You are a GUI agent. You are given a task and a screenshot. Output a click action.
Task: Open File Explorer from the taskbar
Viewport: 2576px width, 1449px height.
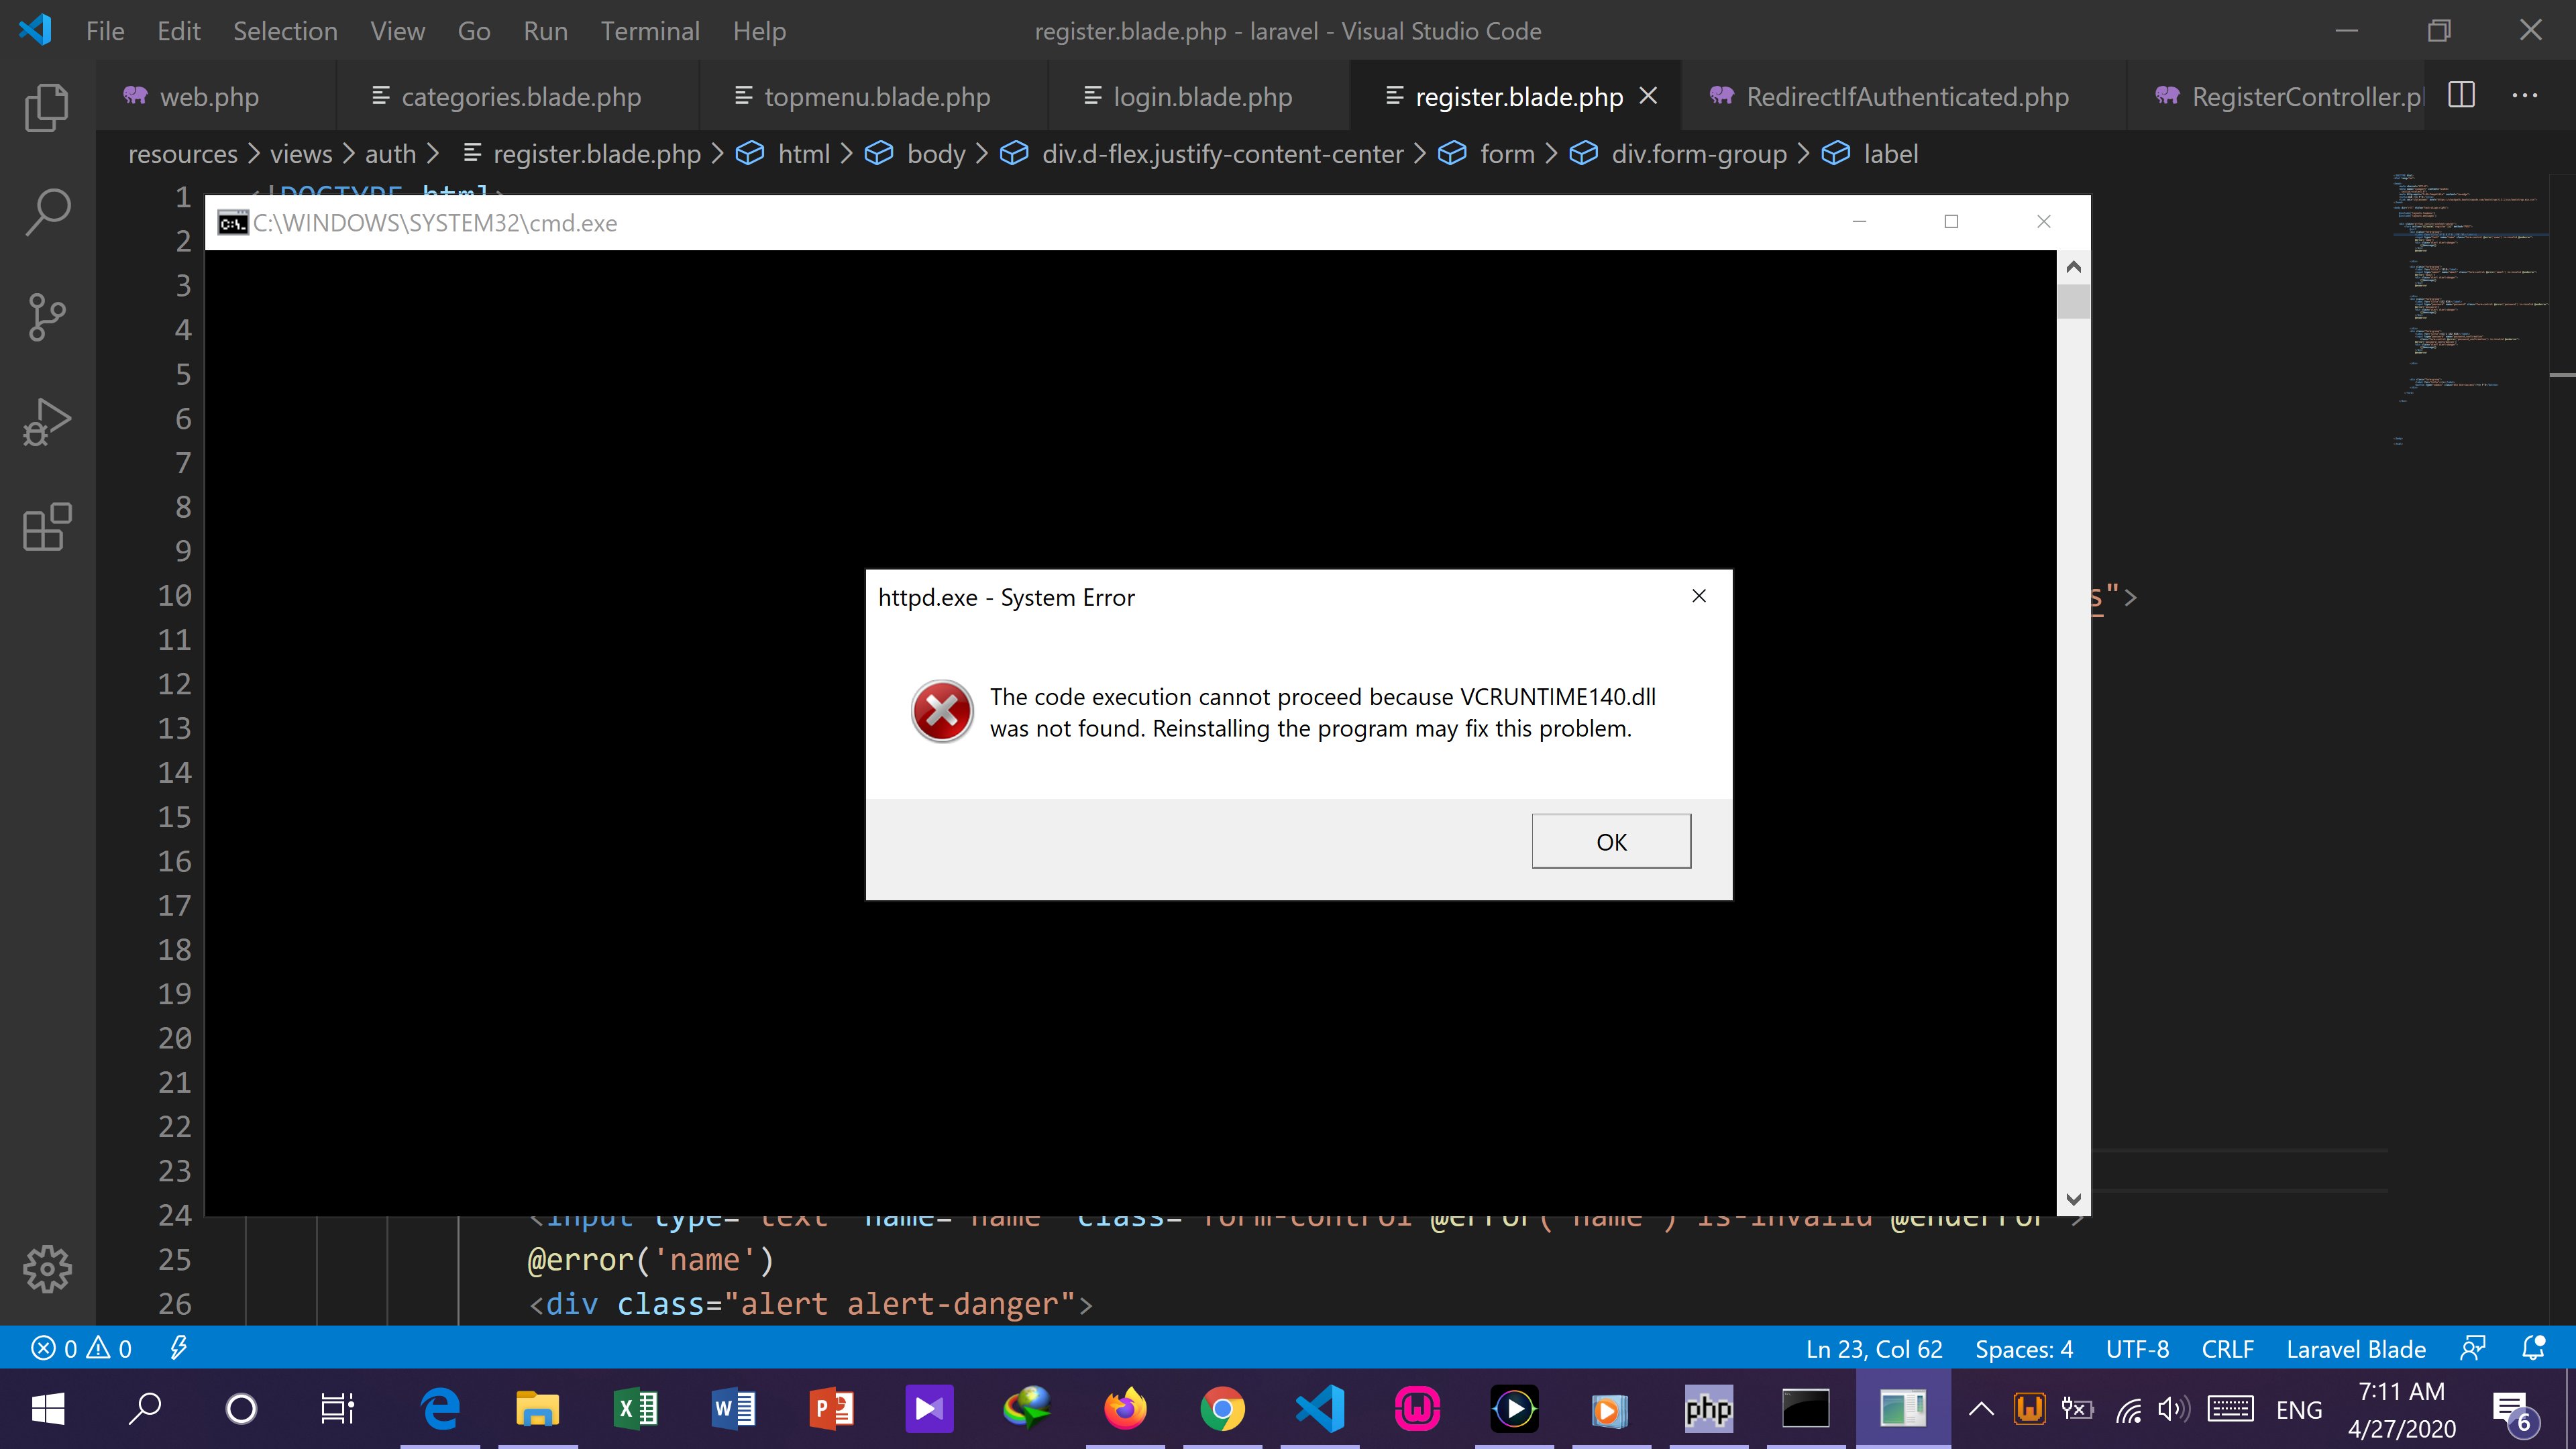click(537, 1409)
